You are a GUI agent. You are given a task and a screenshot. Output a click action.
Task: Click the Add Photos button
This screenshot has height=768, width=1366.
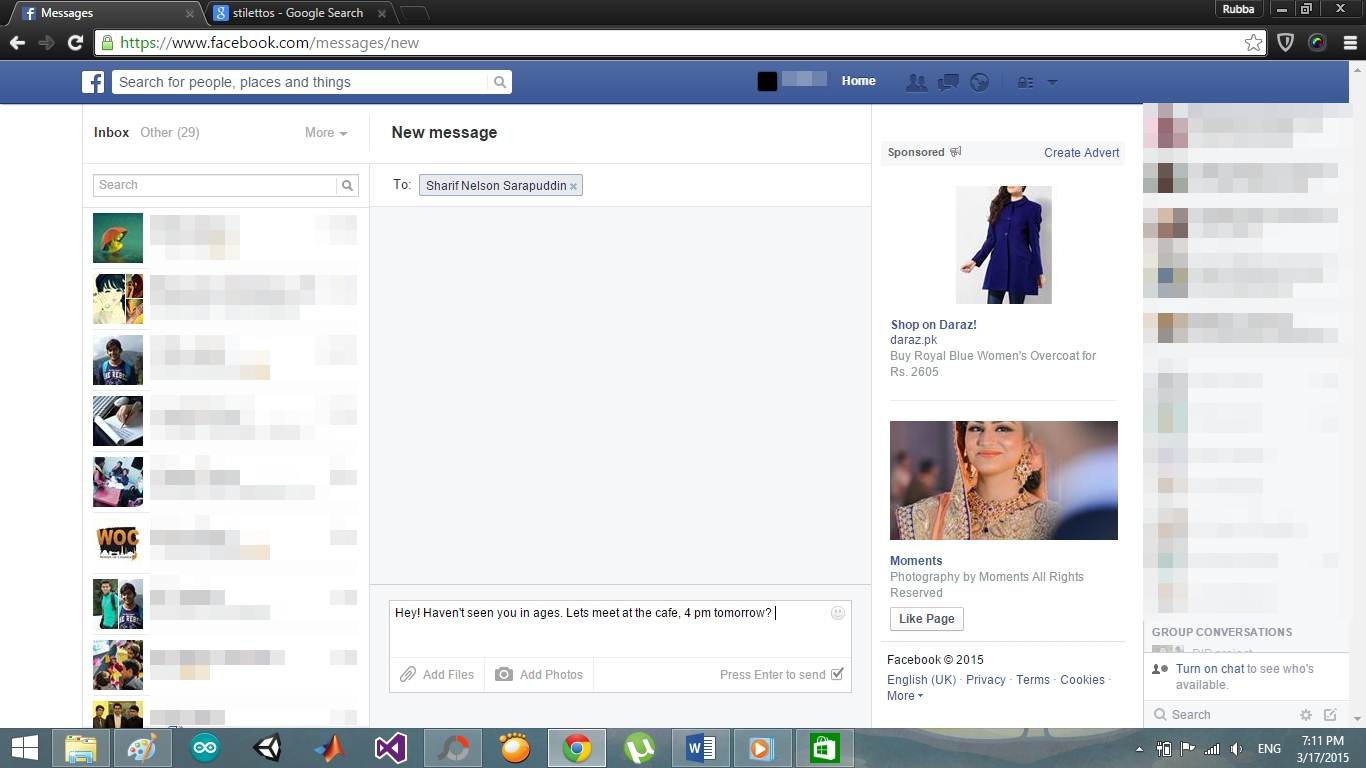point(539,675)
